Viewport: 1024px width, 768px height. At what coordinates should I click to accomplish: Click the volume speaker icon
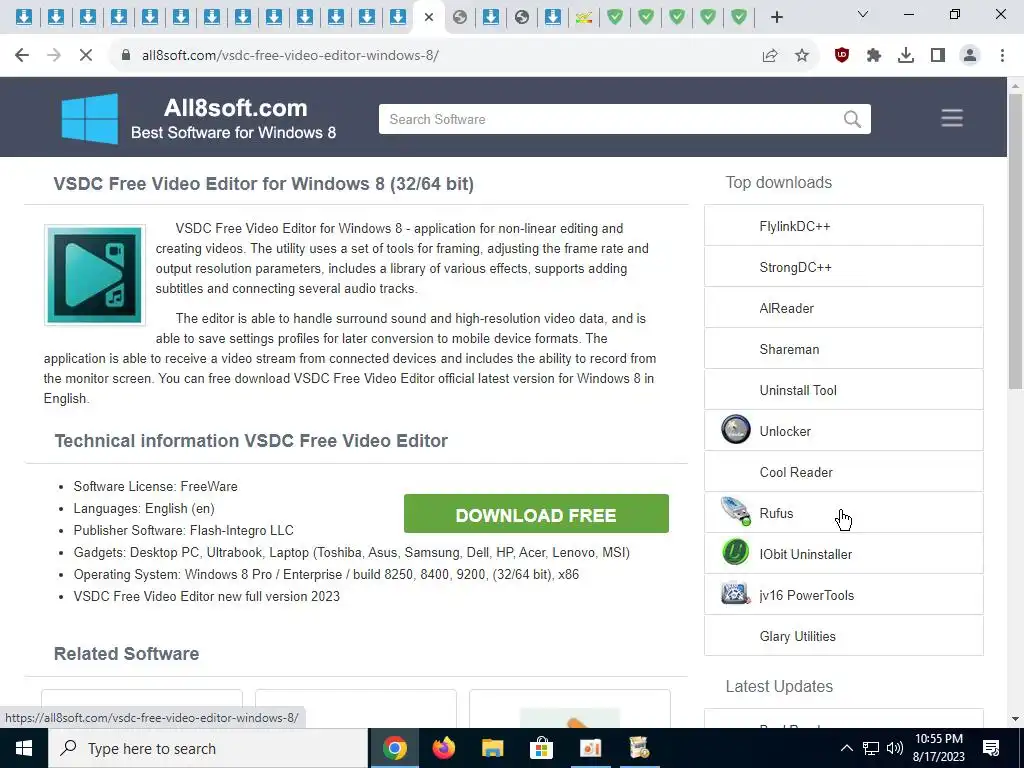click(x=895, y=748)
